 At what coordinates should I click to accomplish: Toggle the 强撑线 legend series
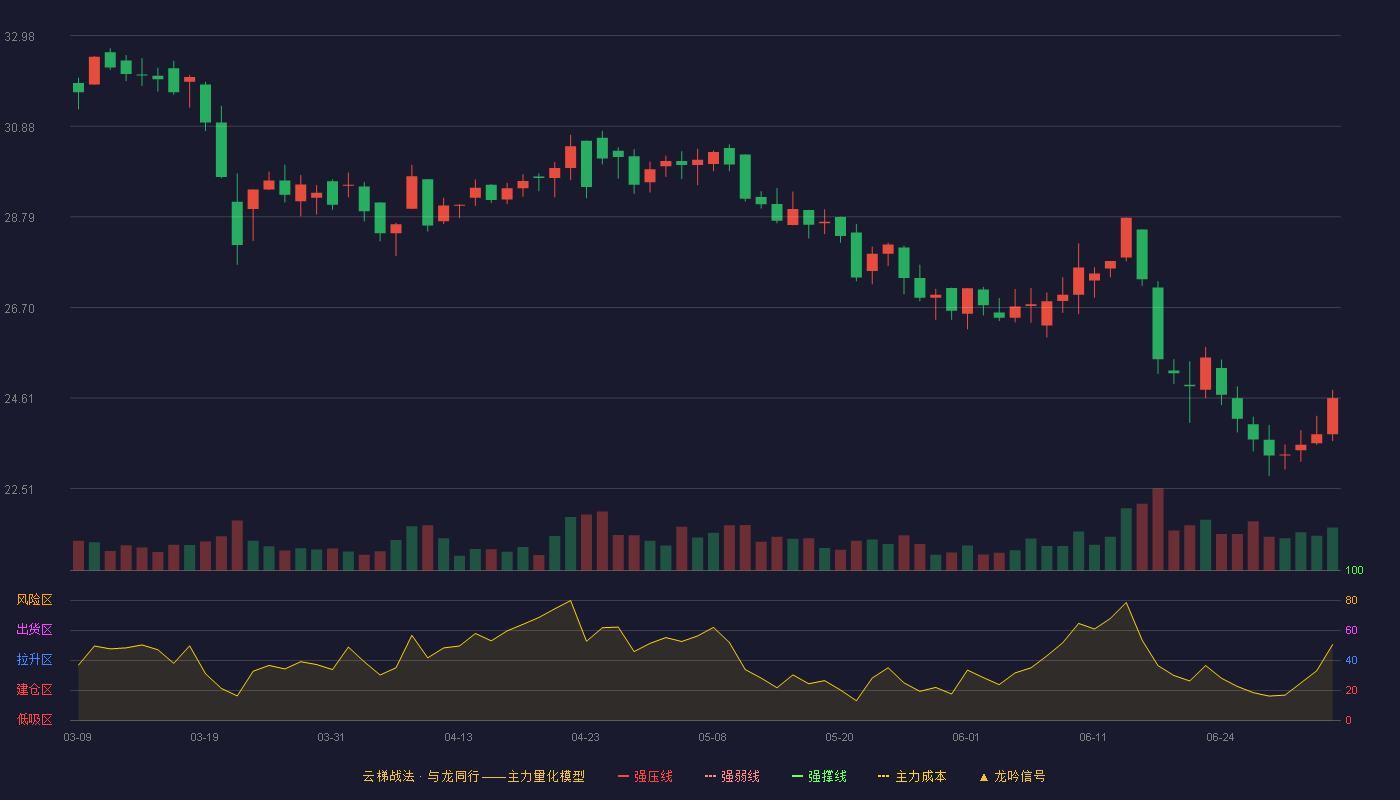coord(819,776)
